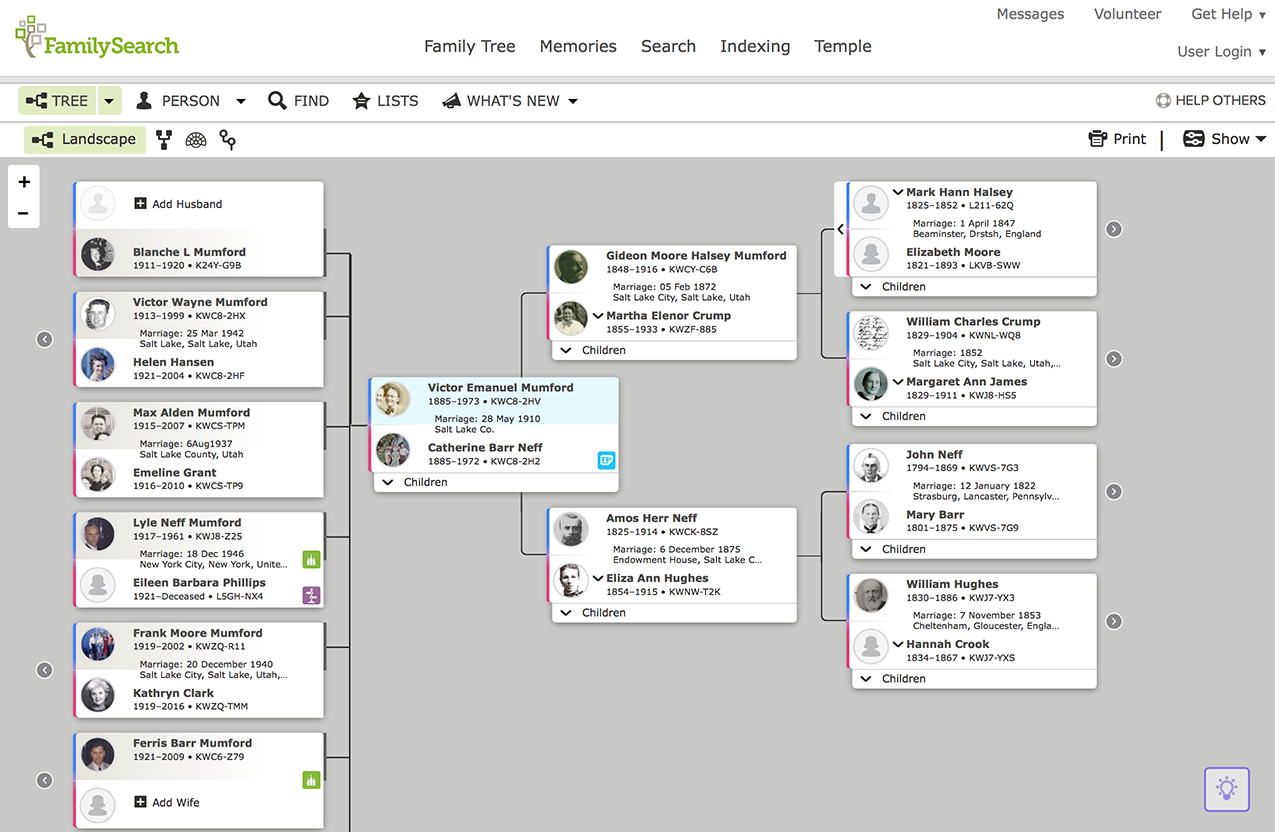
Task: Switch to the Portrait tree view
Action: click(164, 140)
